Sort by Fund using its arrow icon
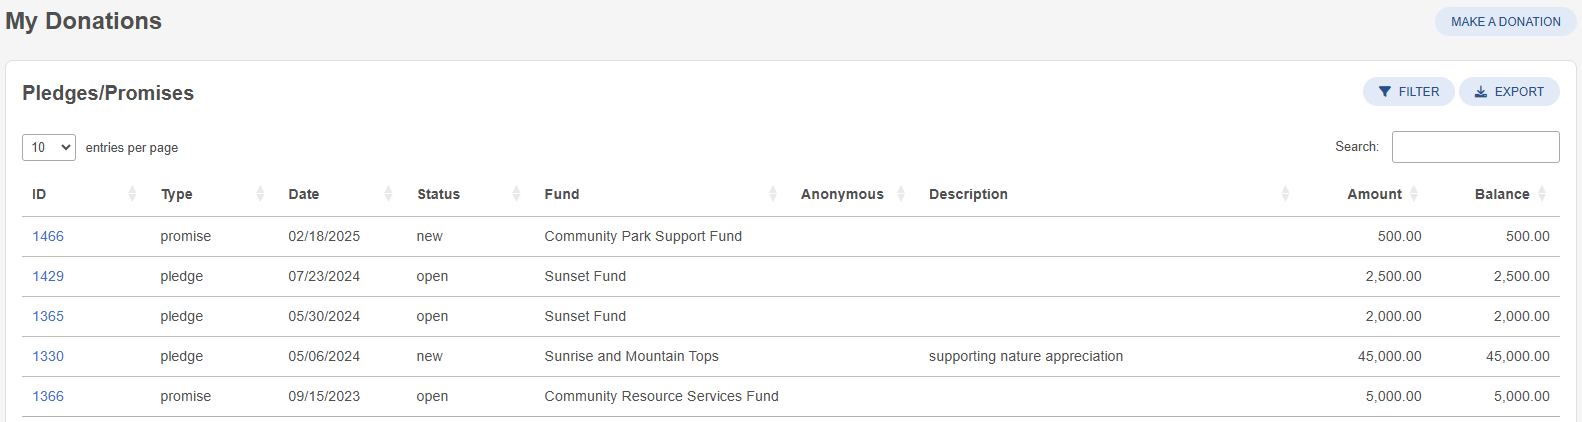The width and height of the screenshot is (1582, 422). [773, 194]
